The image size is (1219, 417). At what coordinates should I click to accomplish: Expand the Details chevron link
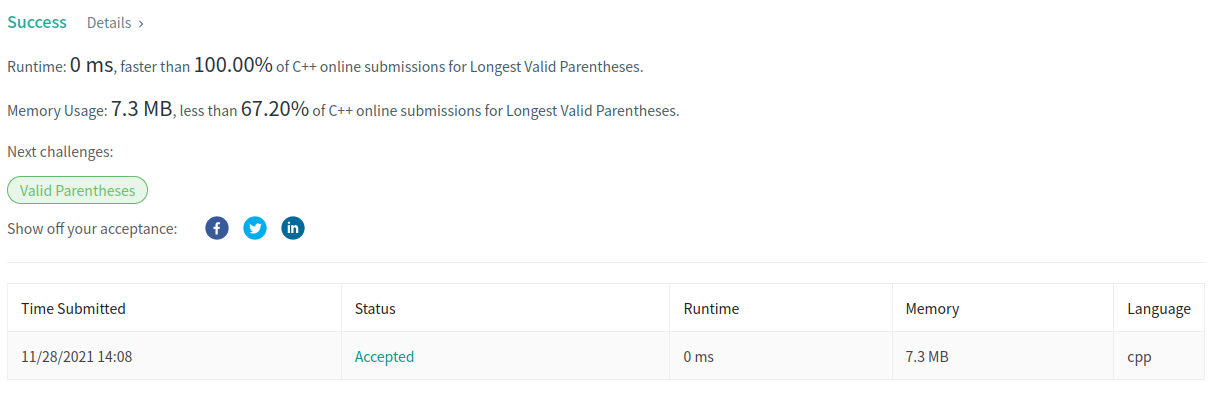click(115, 22)
